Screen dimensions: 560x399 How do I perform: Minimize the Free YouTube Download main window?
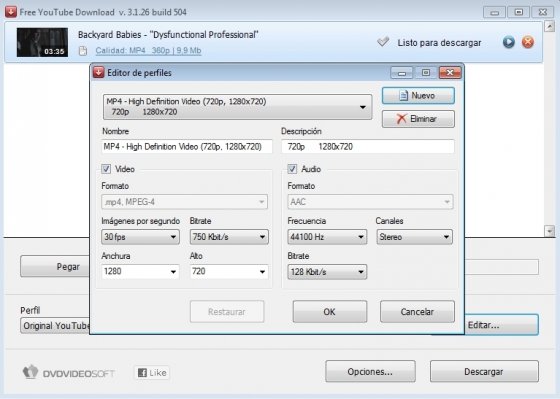(494, 12)
